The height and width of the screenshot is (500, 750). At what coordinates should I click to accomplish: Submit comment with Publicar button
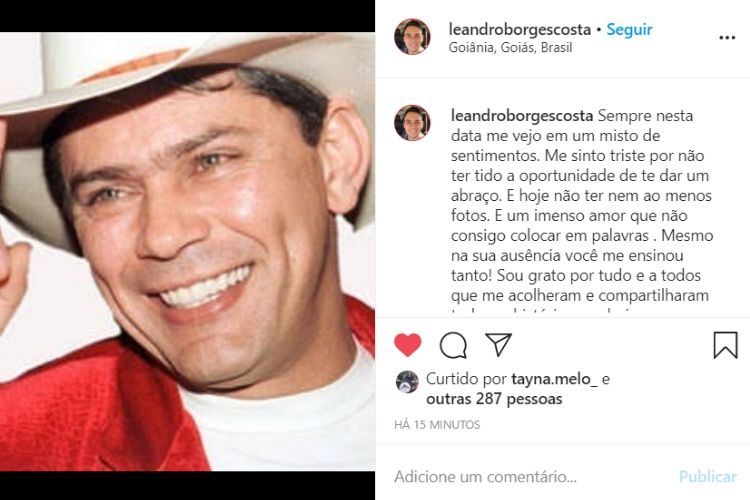(x=707, y=477)
